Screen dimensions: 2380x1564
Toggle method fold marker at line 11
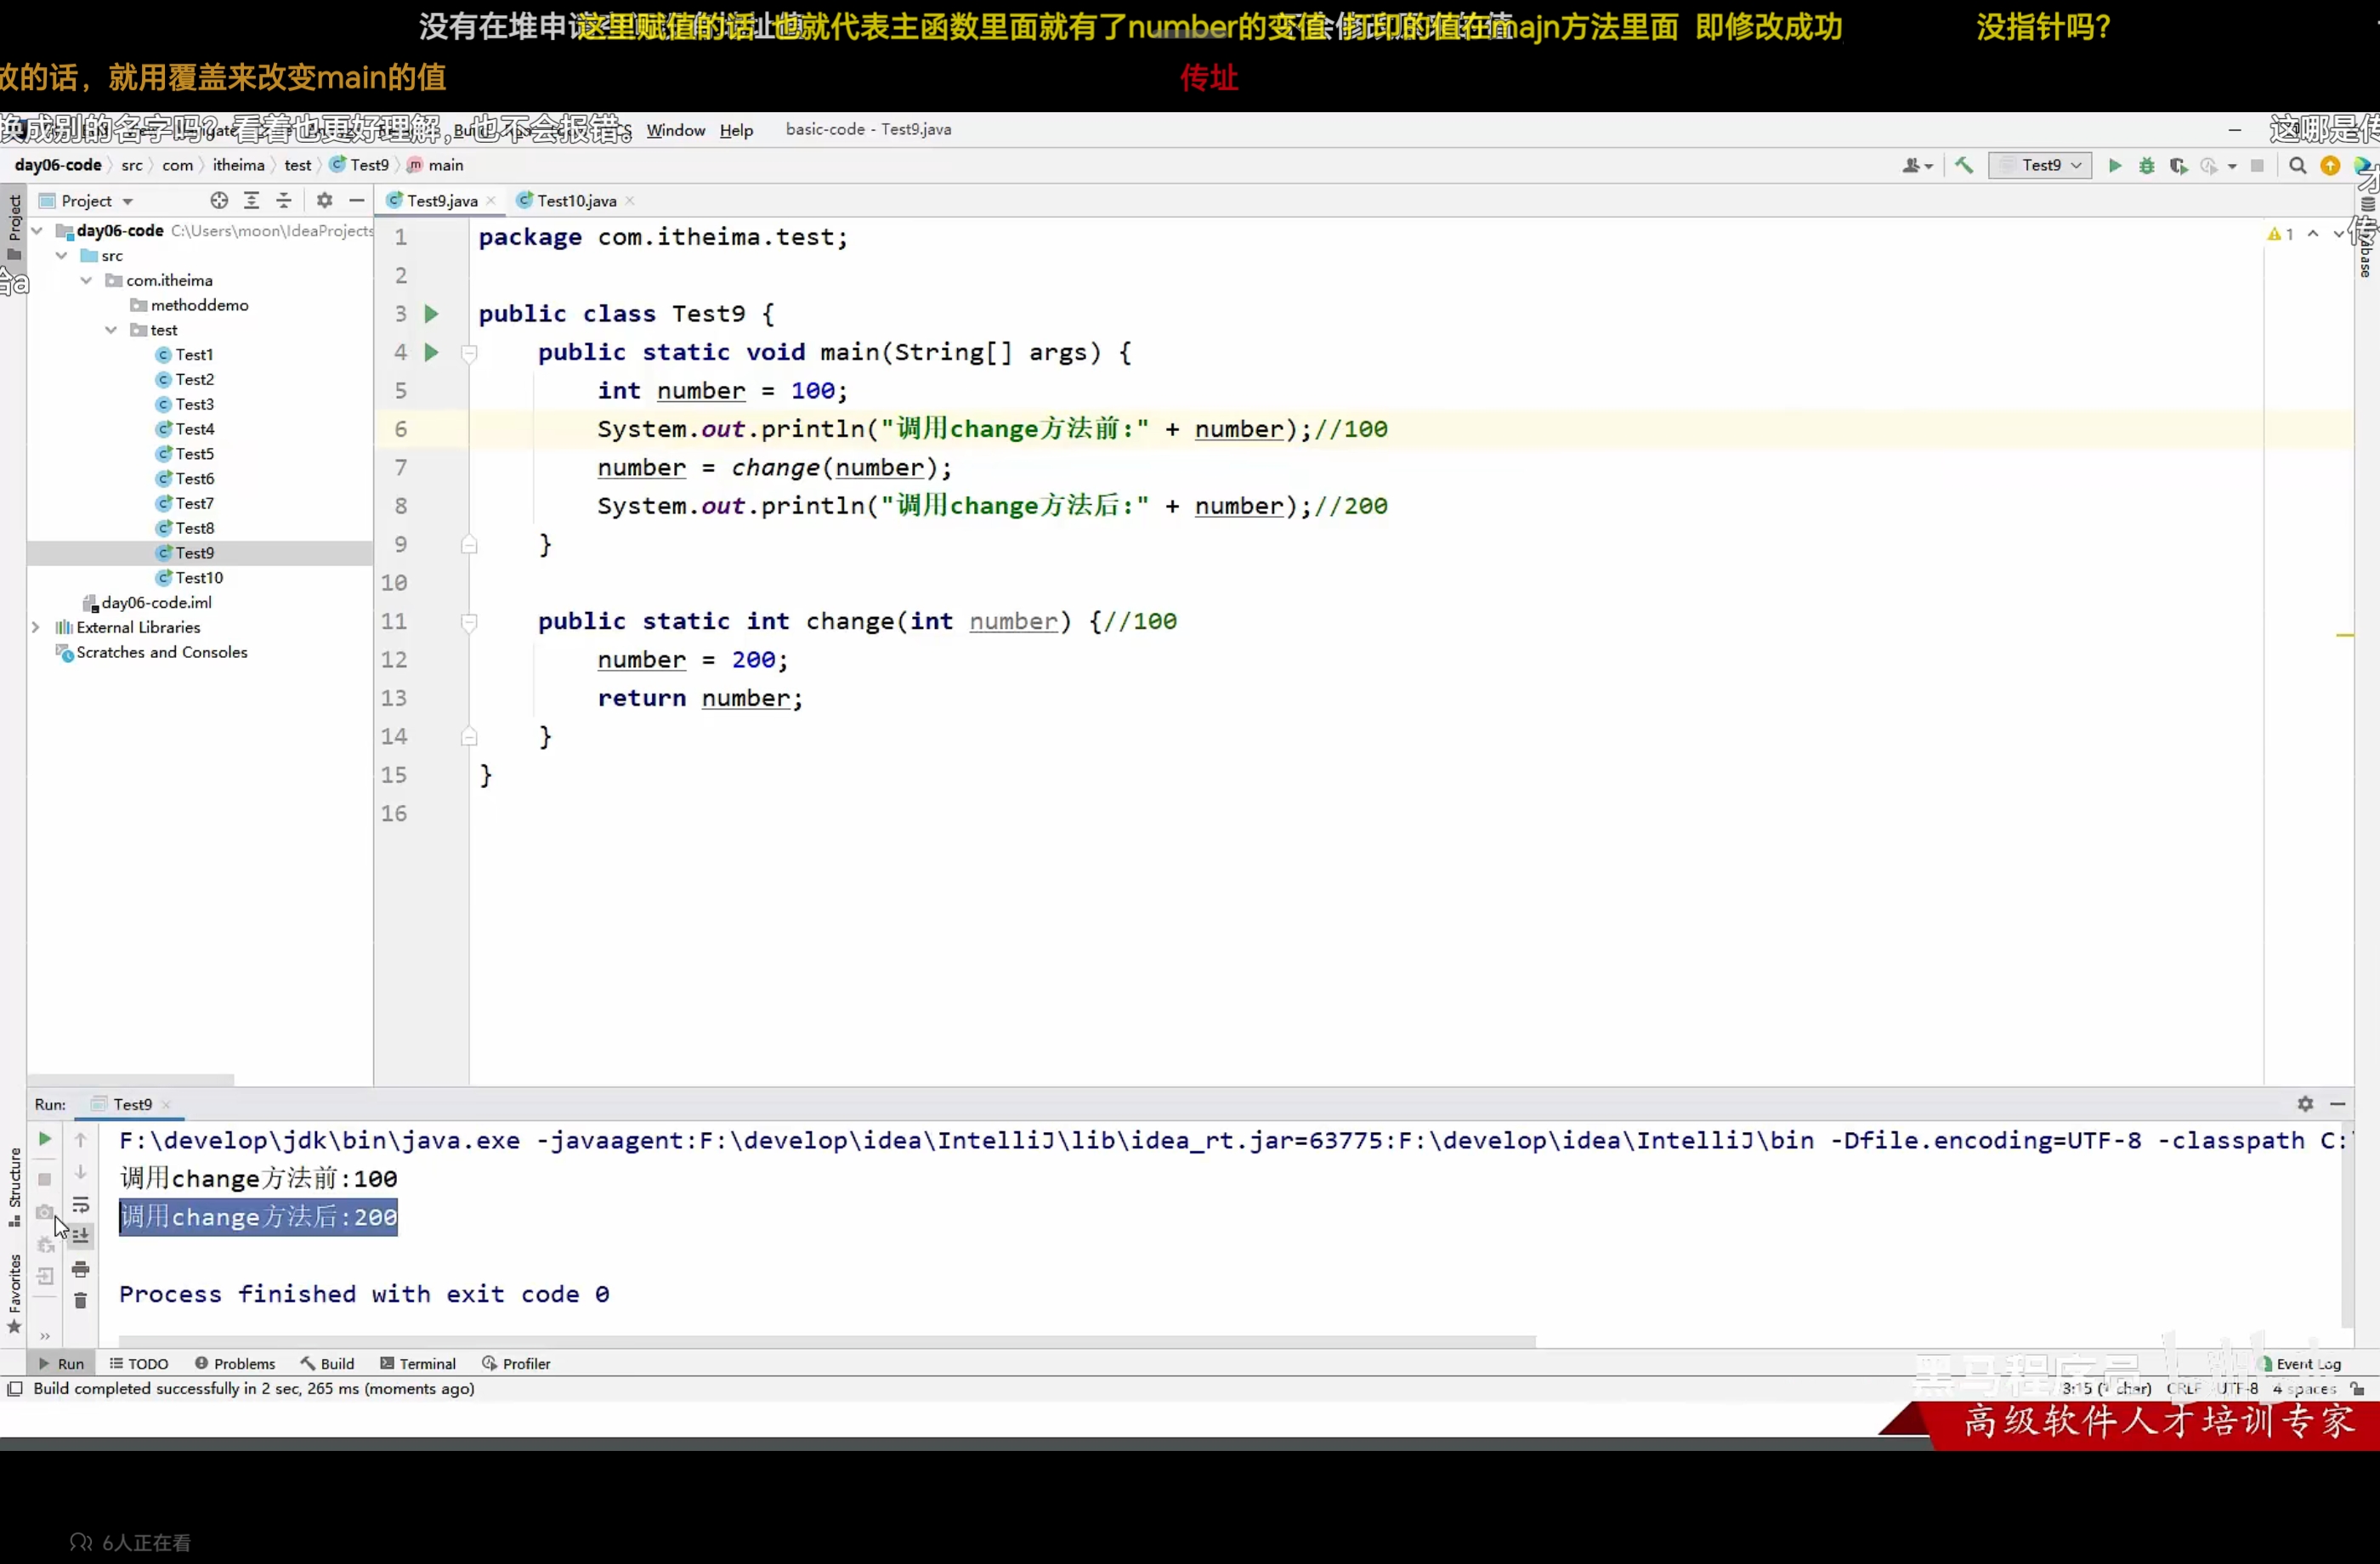[x=469, y=622]
